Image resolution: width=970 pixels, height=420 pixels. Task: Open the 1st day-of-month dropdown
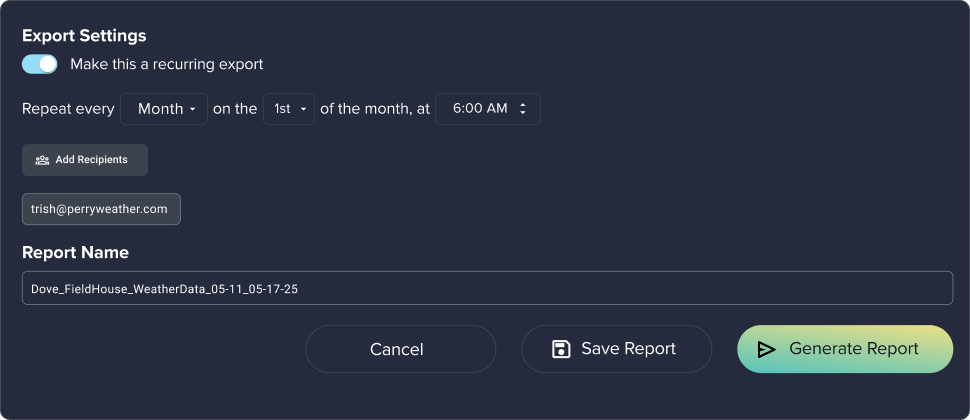(289, 109)
